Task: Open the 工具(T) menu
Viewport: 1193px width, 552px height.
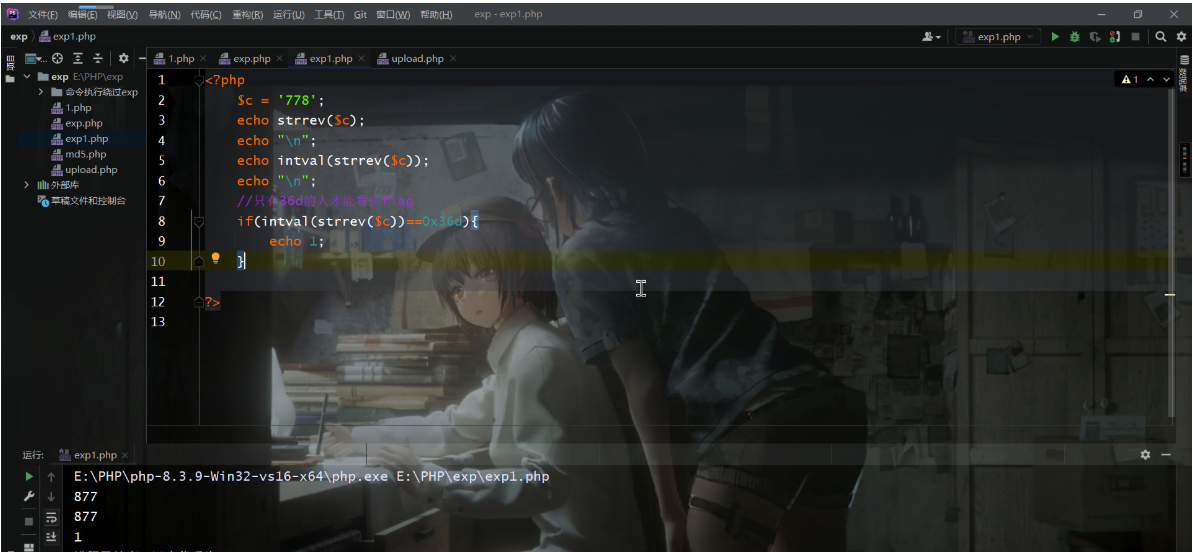Action: [x=329, y=15]
